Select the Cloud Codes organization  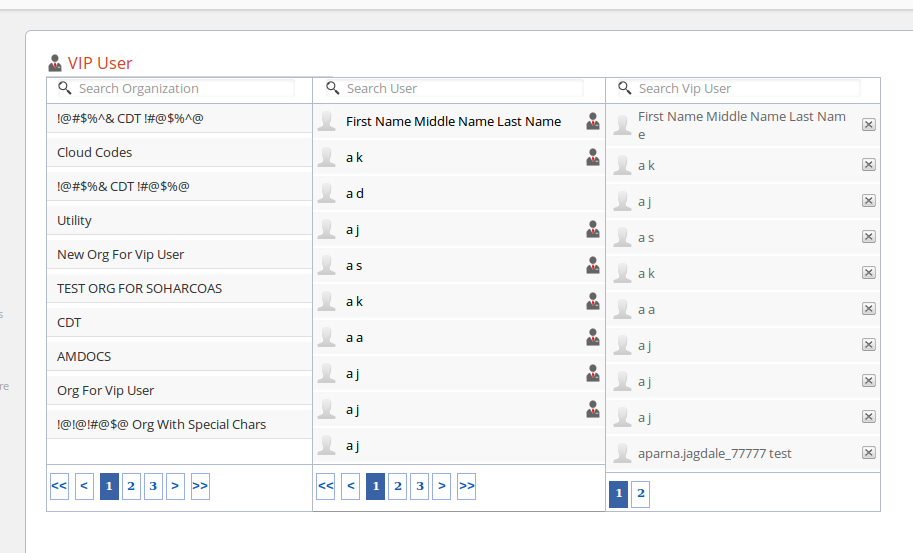95,152
